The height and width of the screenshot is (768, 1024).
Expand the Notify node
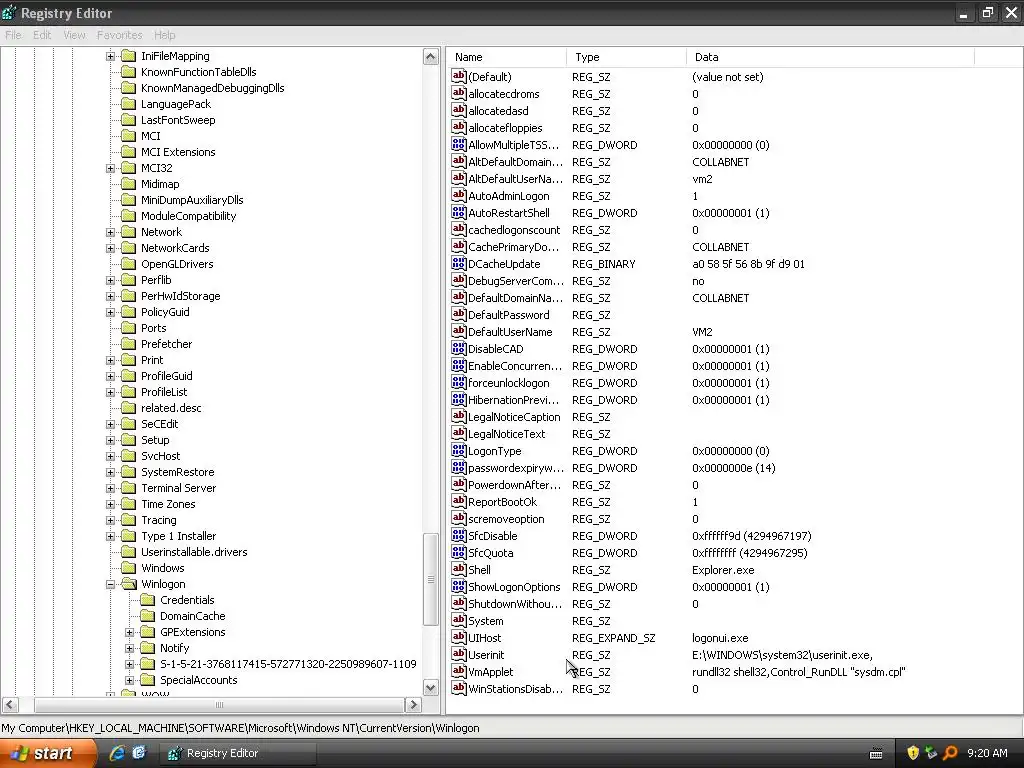[x=129, y=648]
